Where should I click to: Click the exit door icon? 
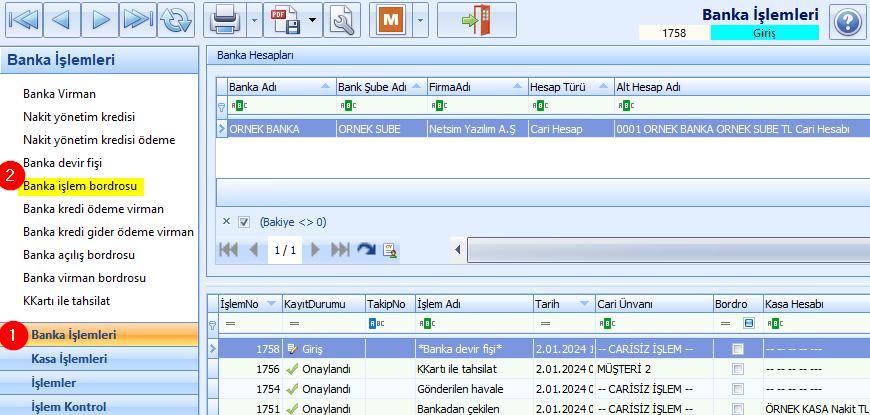(x=475, y=19)
